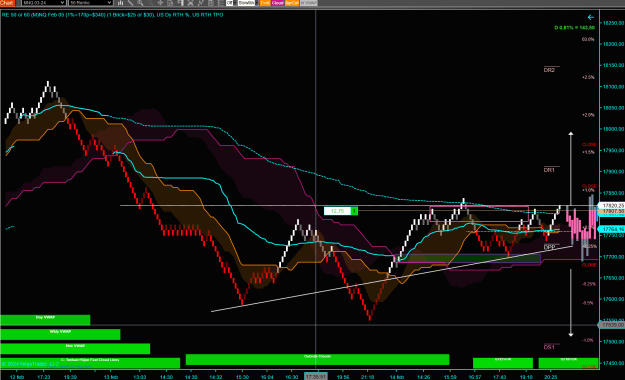Click the DR2 level label

click(x=549, y=70)
